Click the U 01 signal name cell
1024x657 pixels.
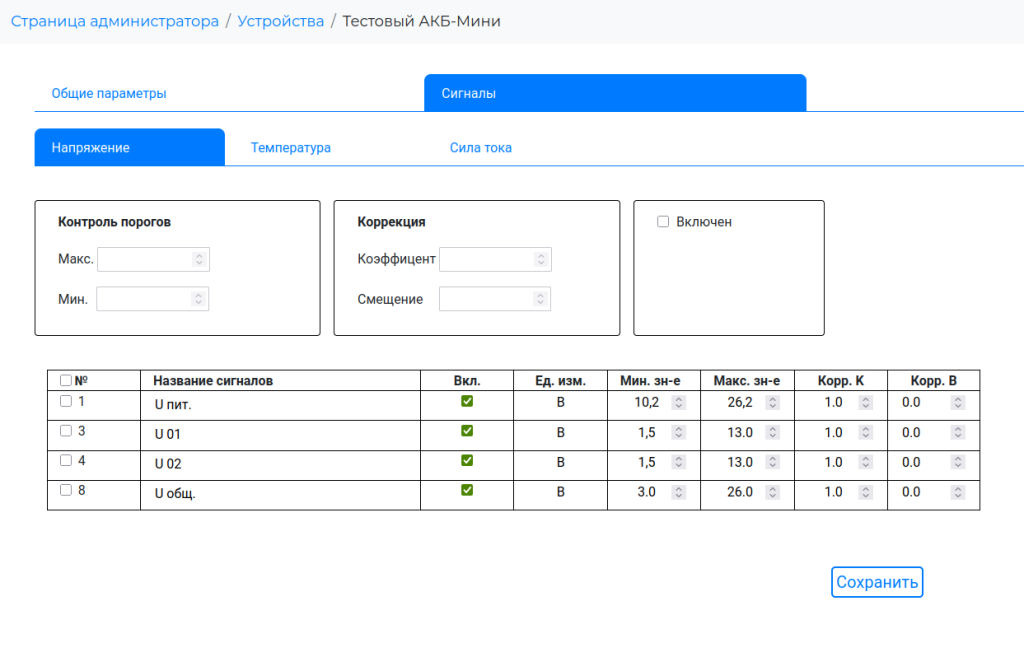(280, 435)
